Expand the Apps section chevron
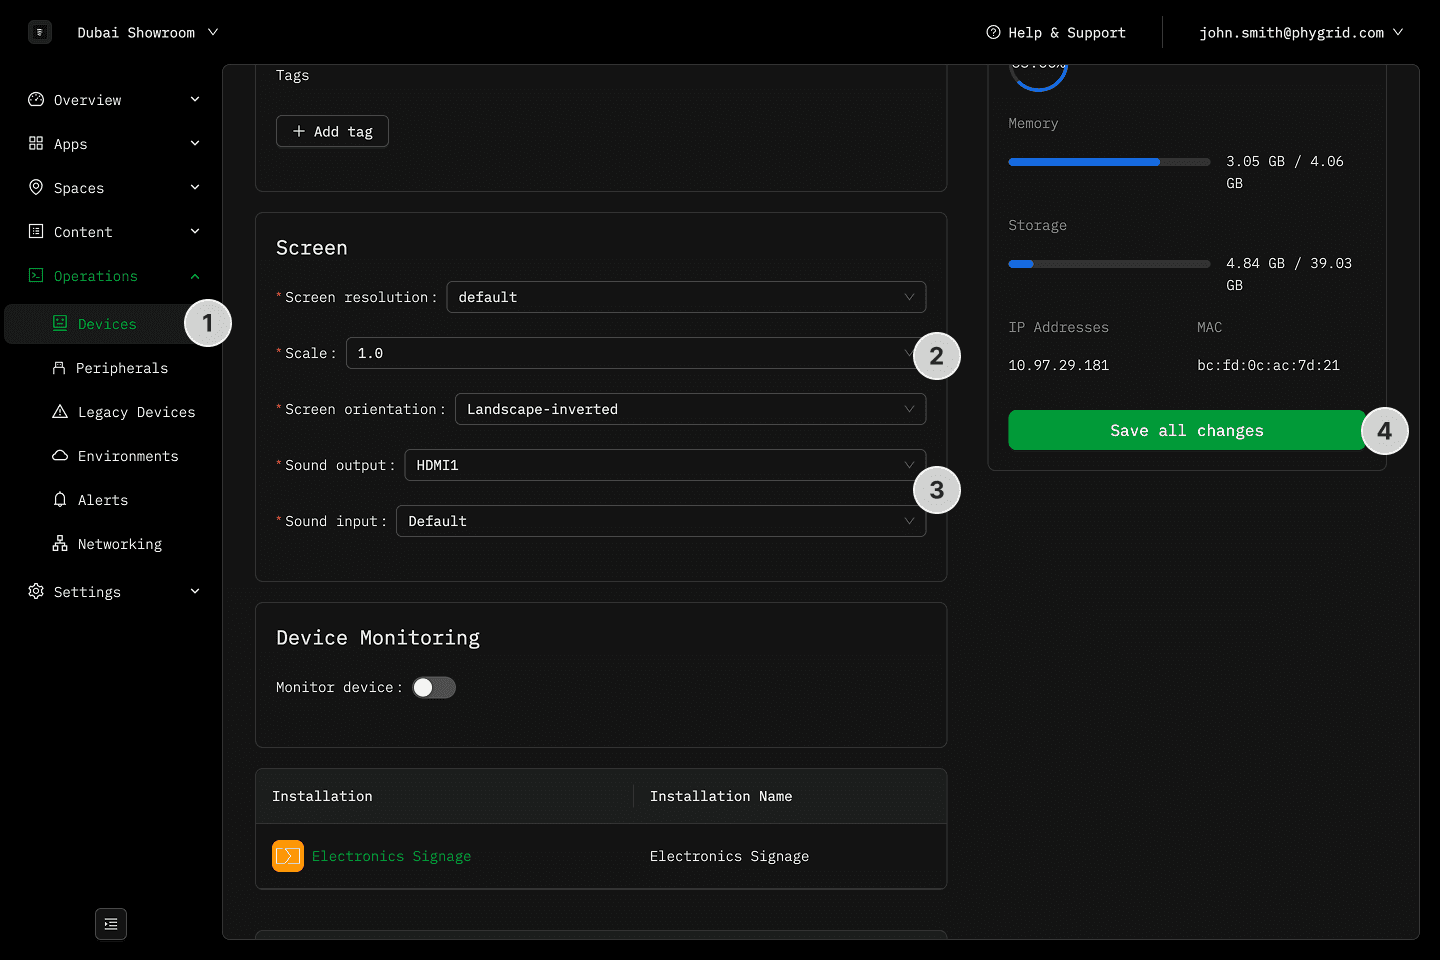Screen dimensions: 1440x960 click(x=195, y=143)
